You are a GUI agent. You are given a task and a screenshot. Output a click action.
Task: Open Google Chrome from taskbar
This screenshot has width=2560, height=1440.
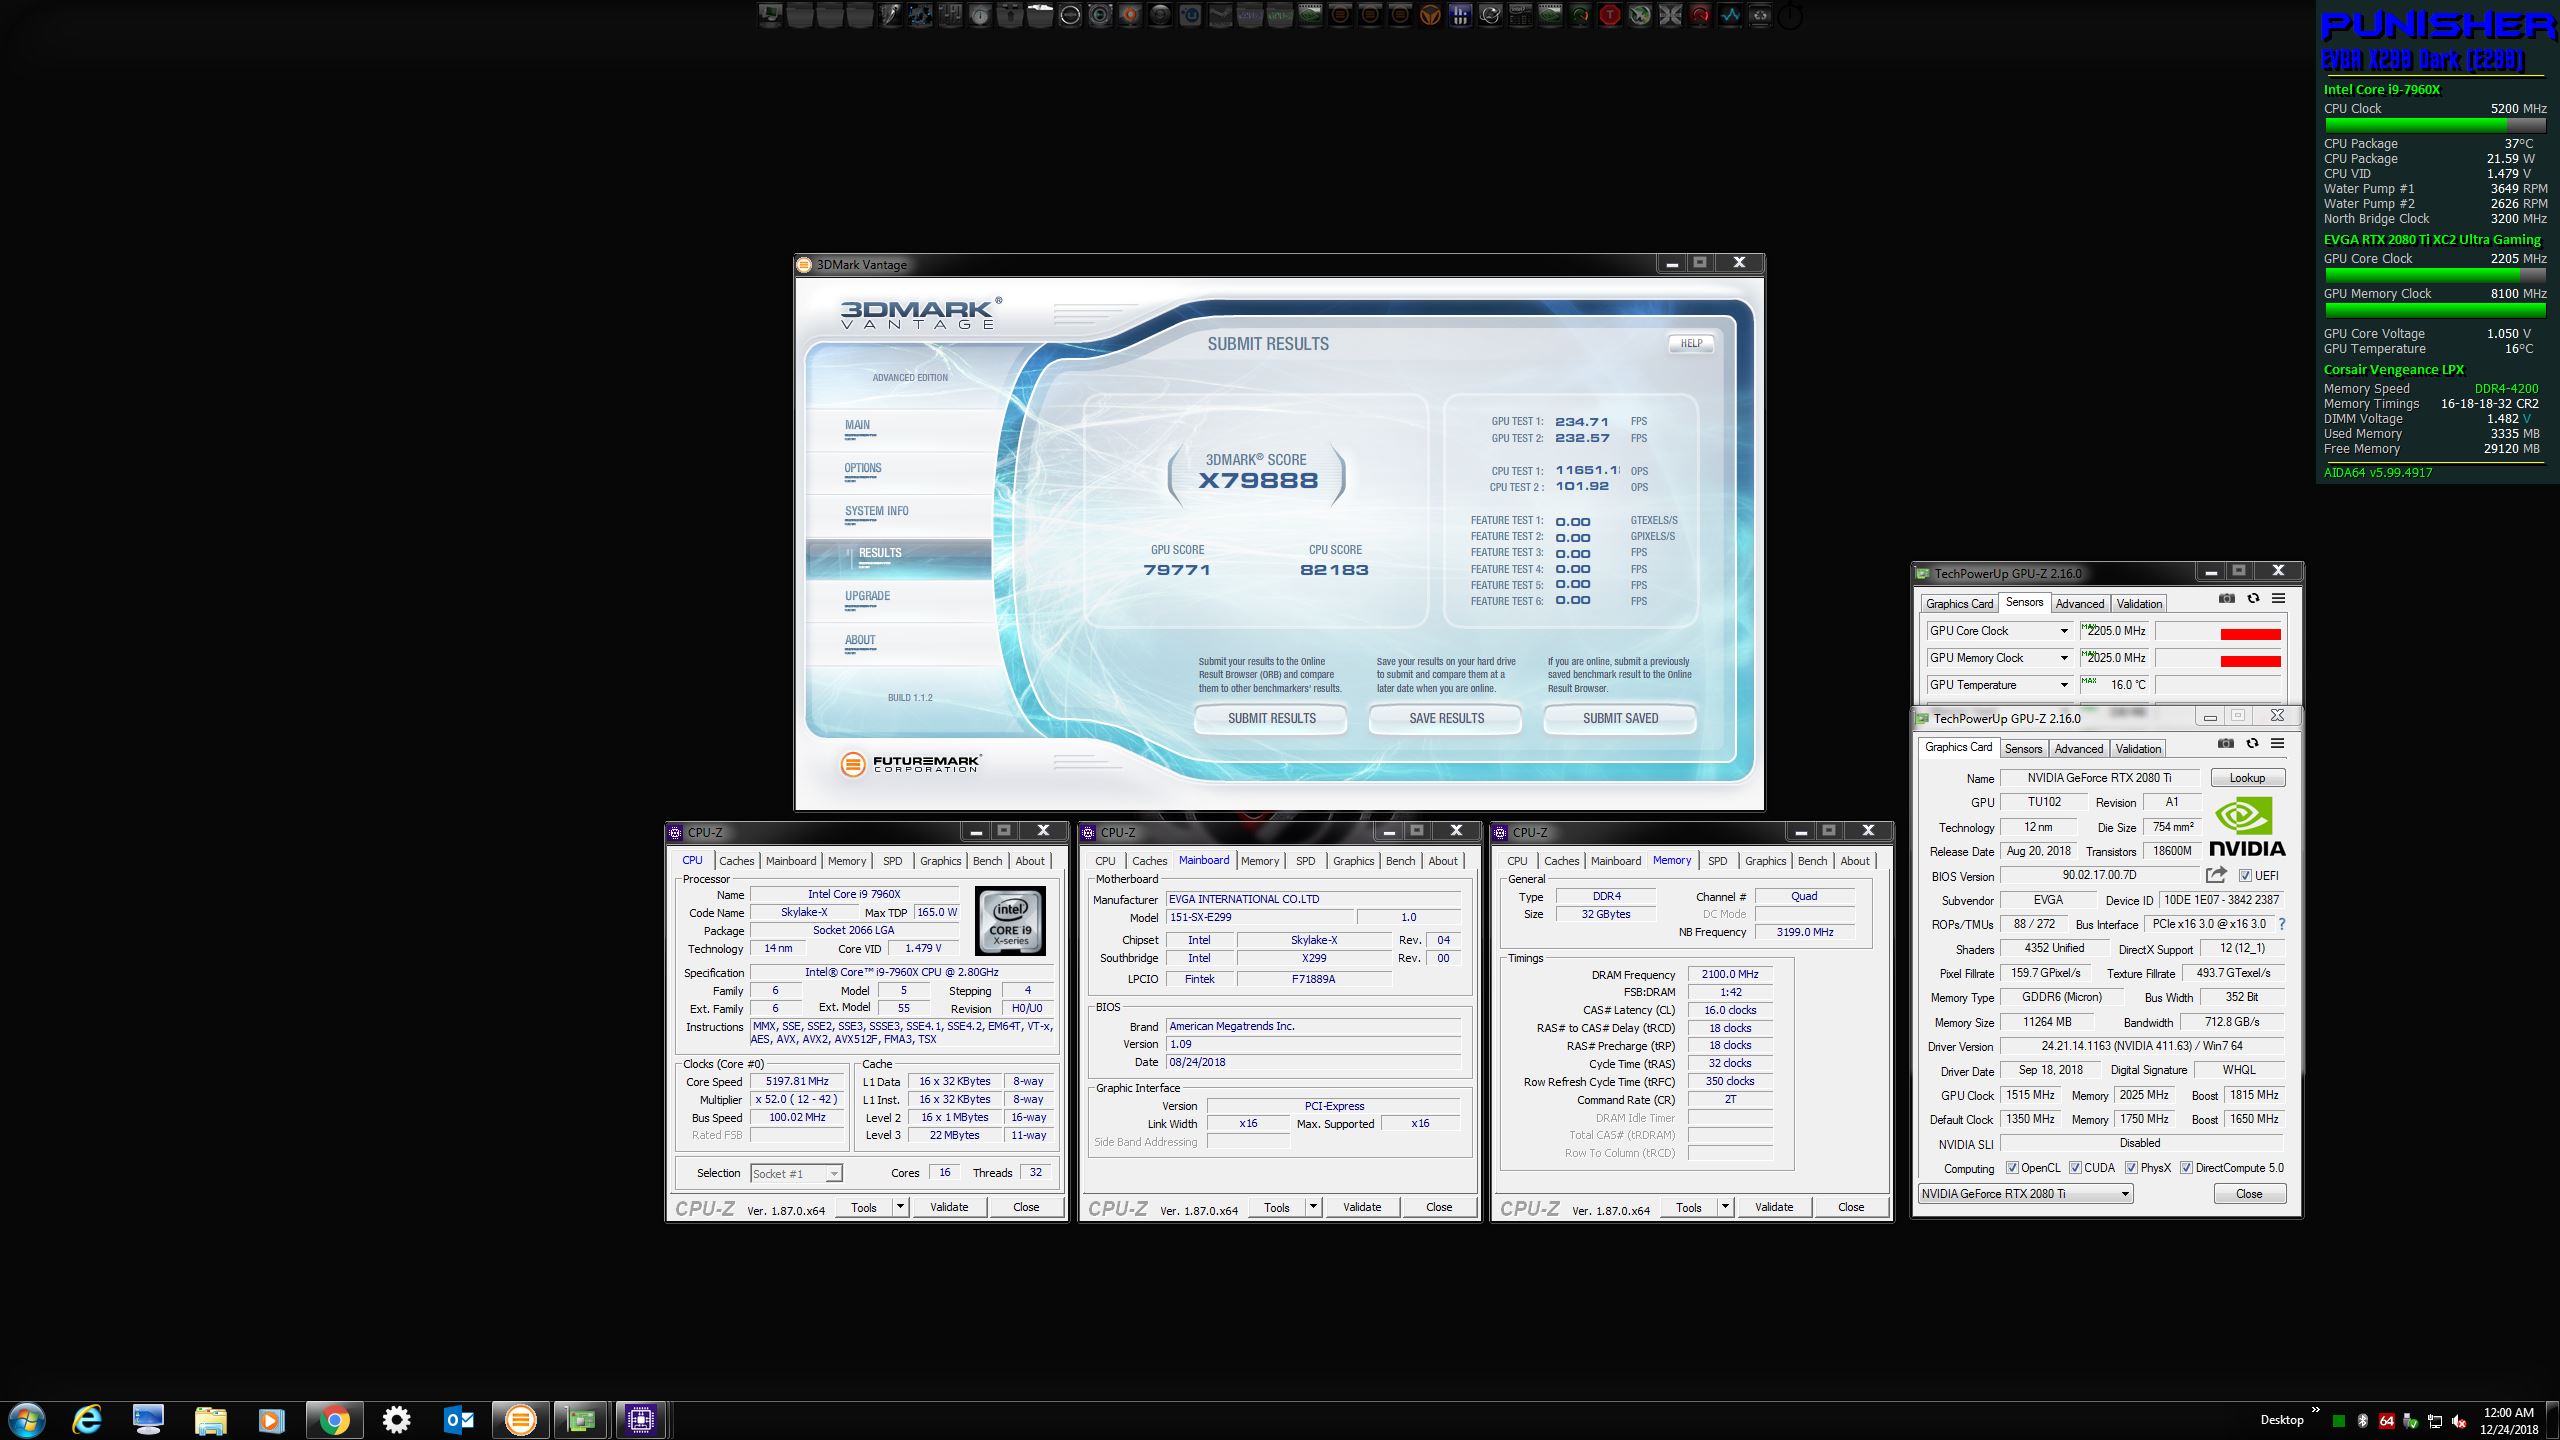click(334, 1419)
